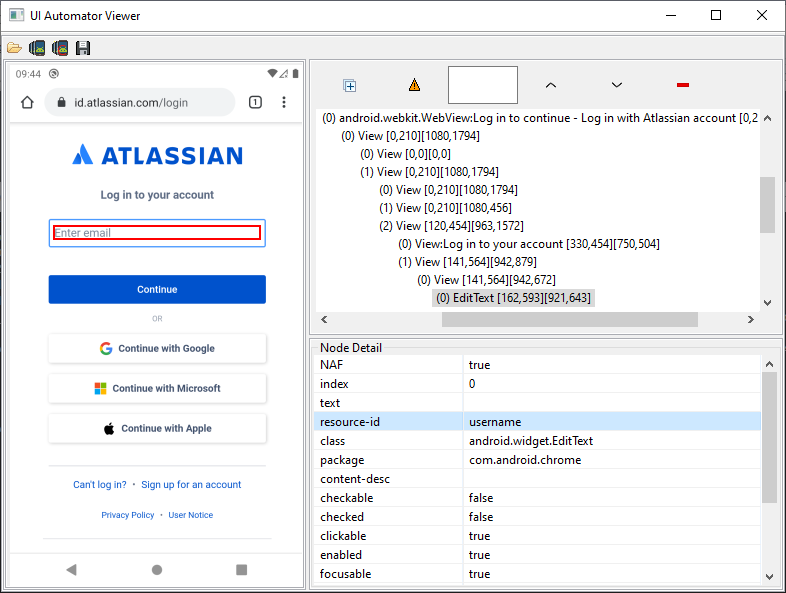Click the hierarchy search text box
Viewport: 786px width, 593px height.
[483, 85]
